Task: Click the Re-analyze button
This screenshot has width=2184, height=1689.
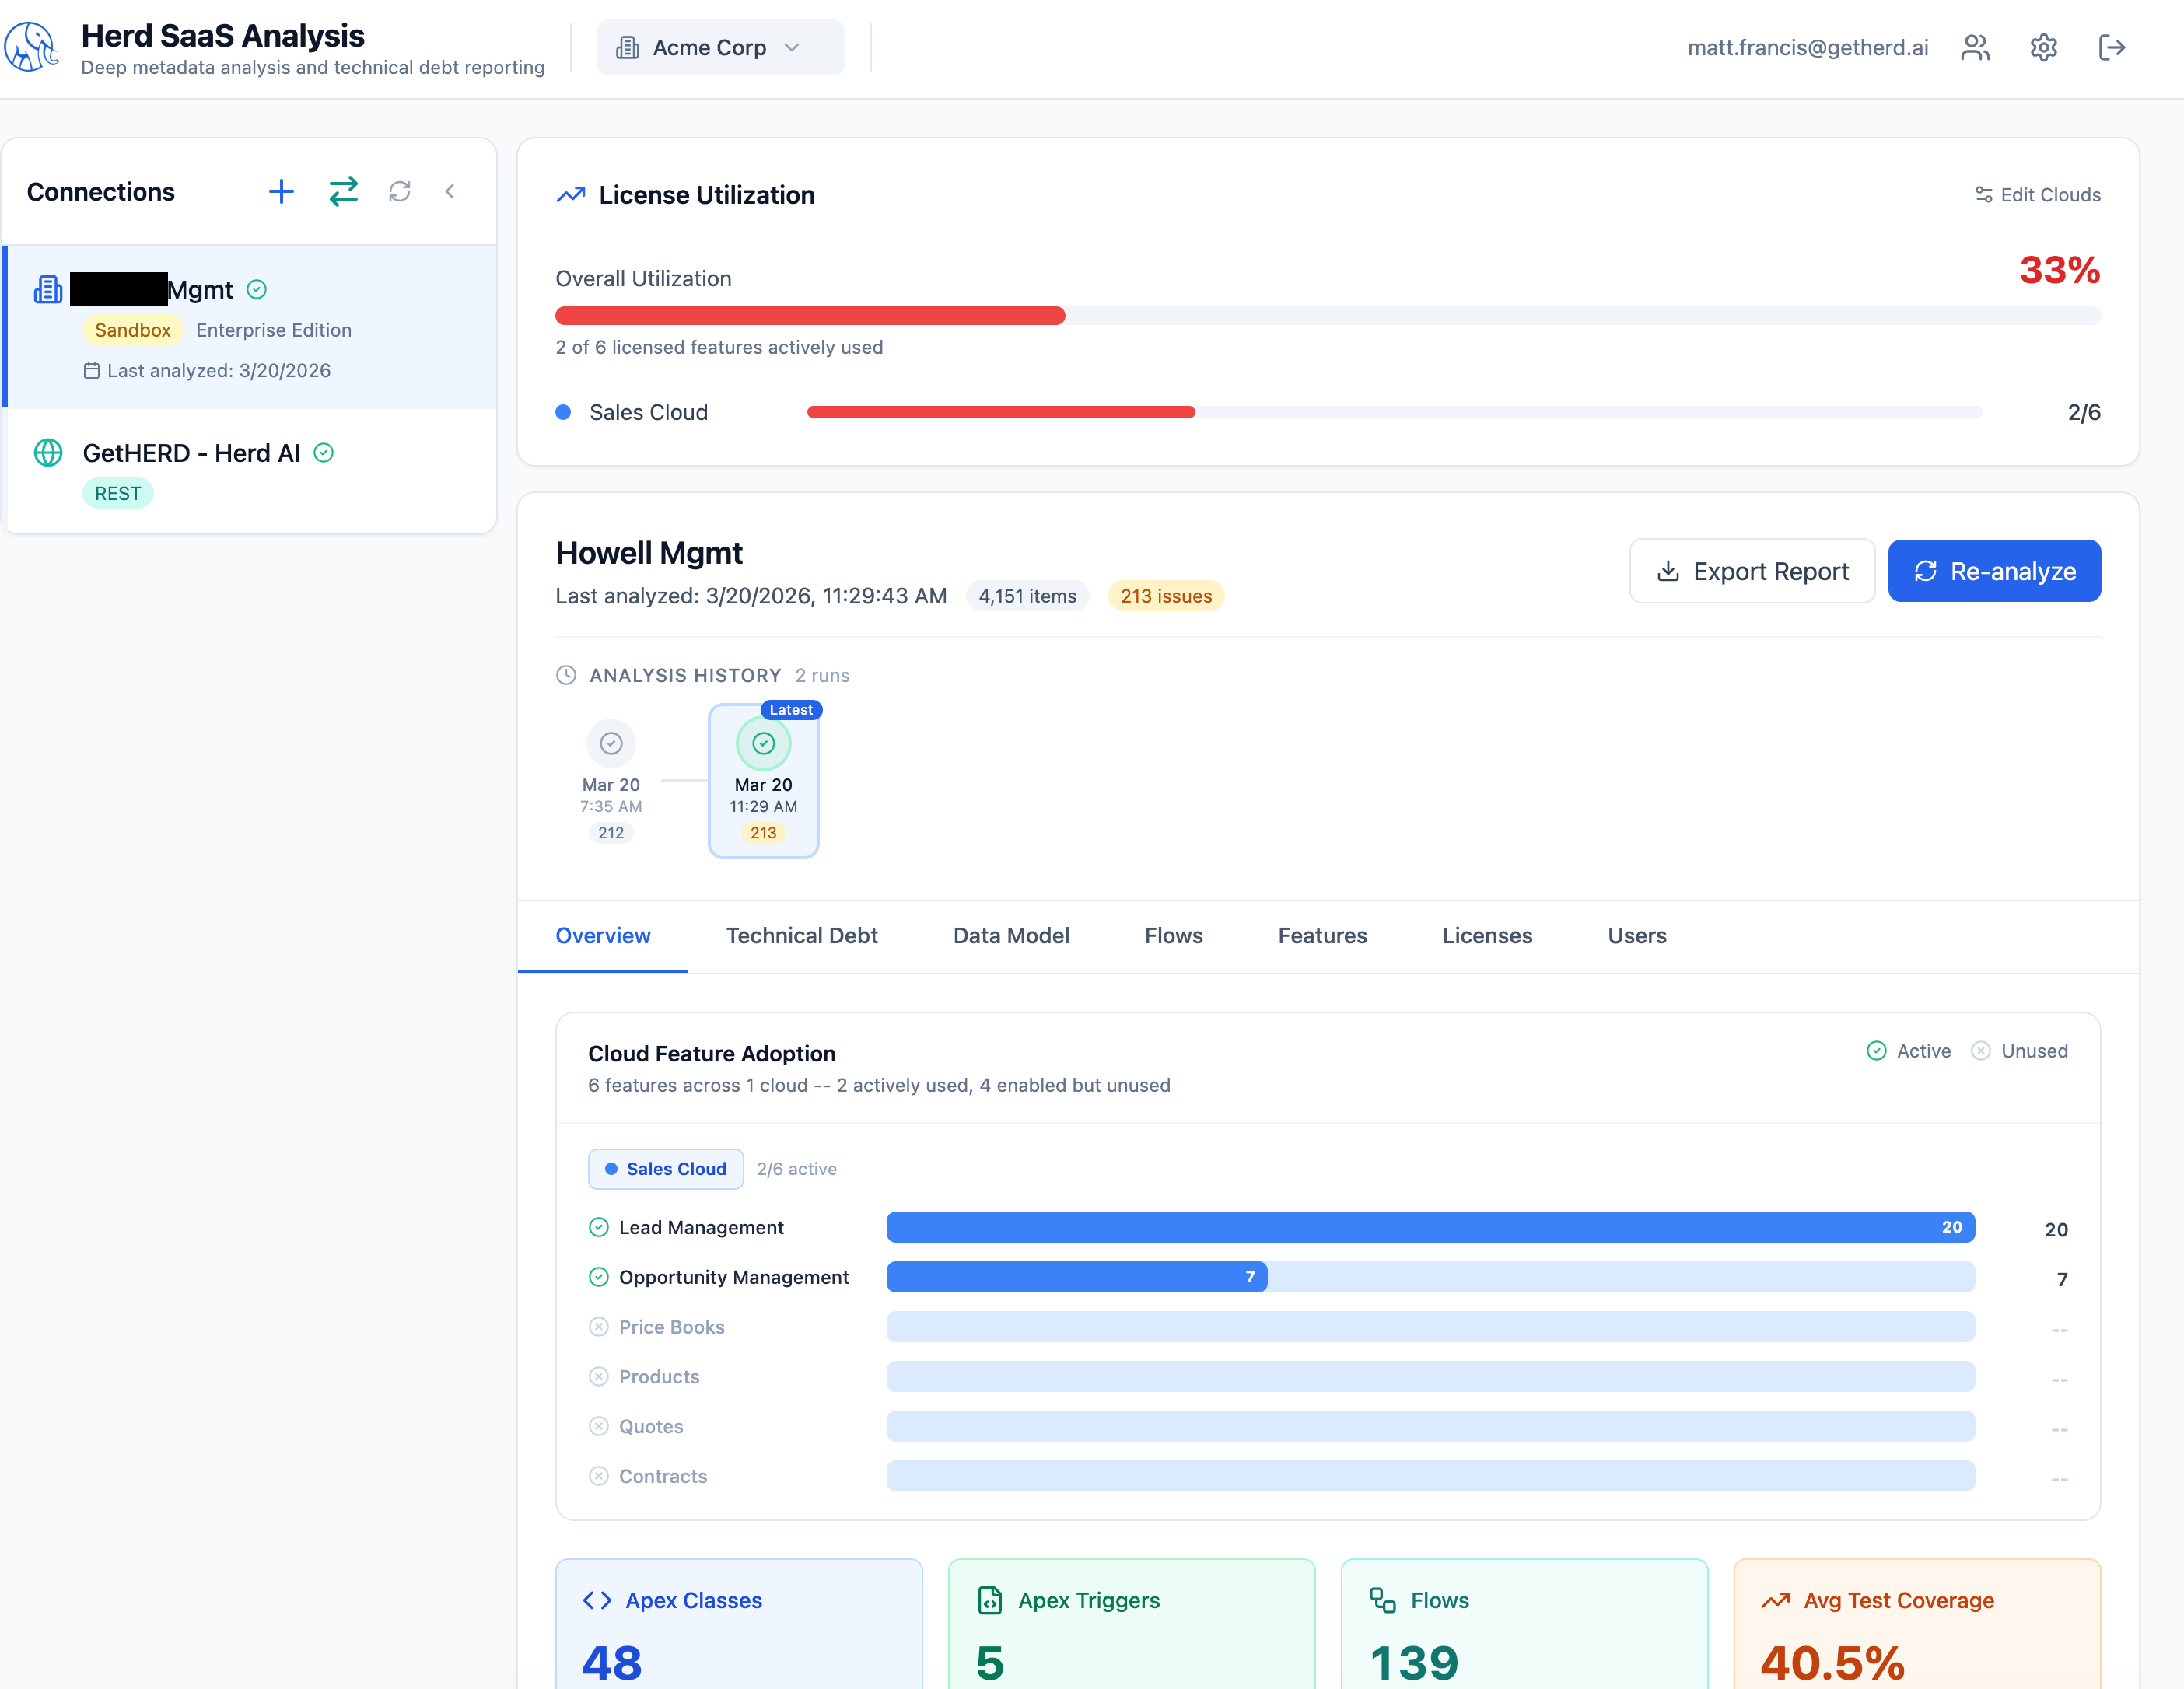Action: [1994, 571]
